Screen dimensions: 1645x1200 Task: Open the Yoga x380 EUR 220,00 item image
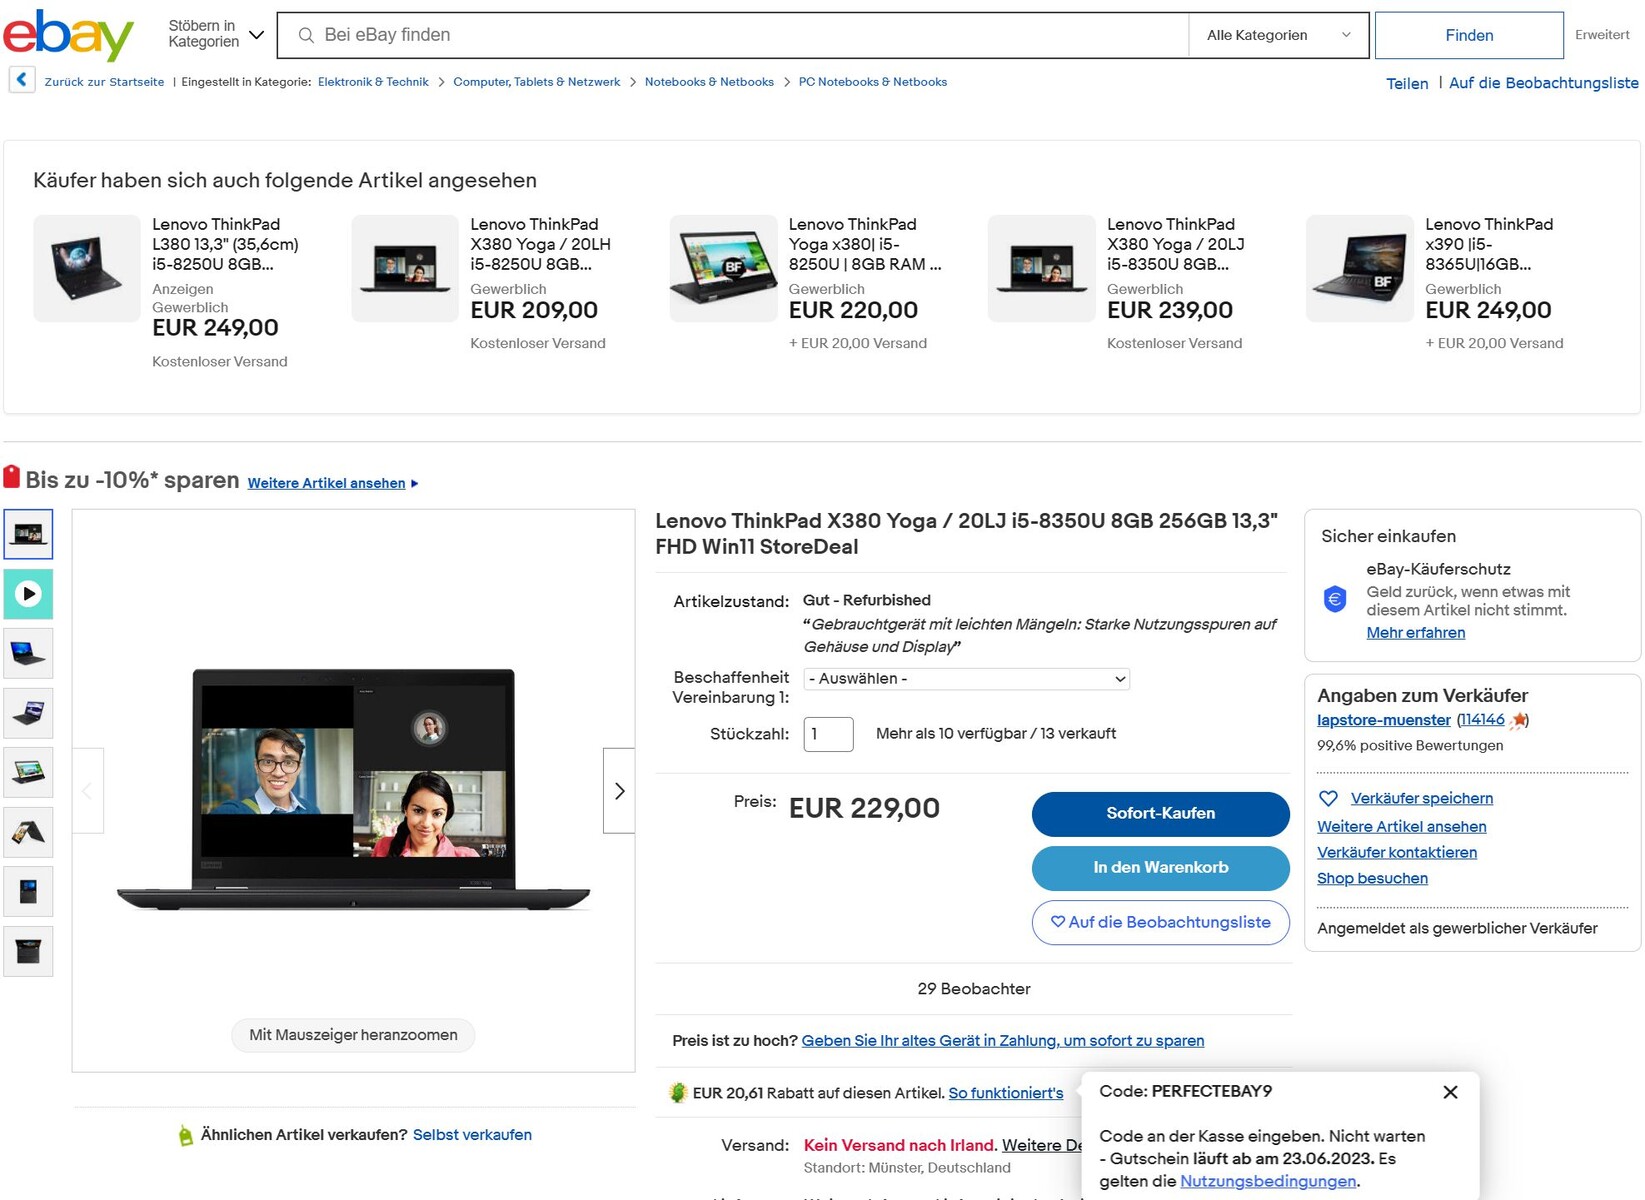pyautogui.click(x=723, y=268)
